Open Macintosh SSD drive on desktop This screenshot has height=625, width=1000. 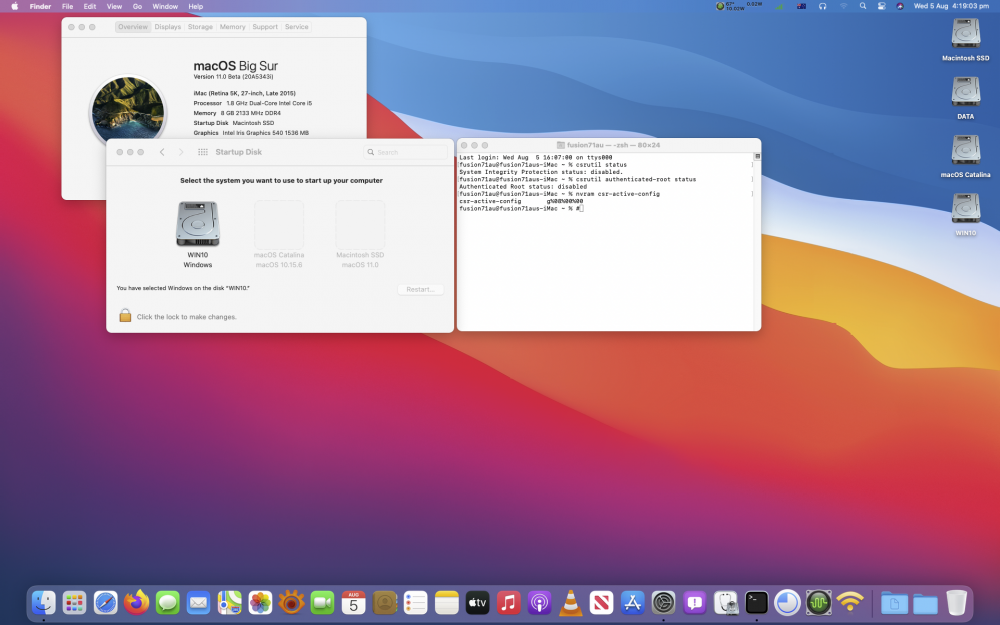point(966,40)
